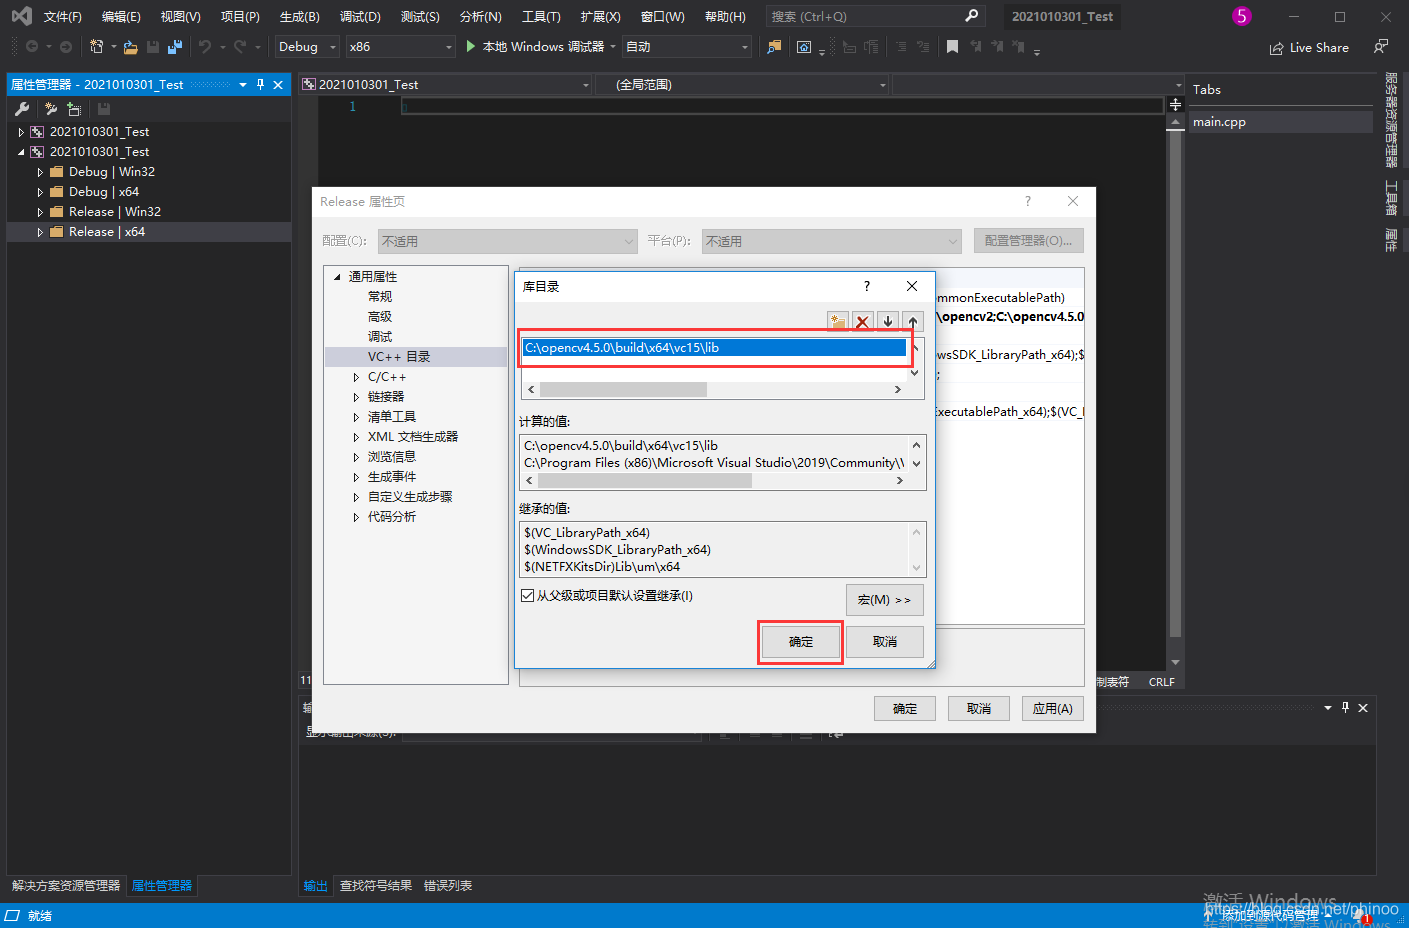Viewport: 1409px width, 928px height.
Task: Click the 搜索 (Ctrl+Q) search box
Action: 876,16
